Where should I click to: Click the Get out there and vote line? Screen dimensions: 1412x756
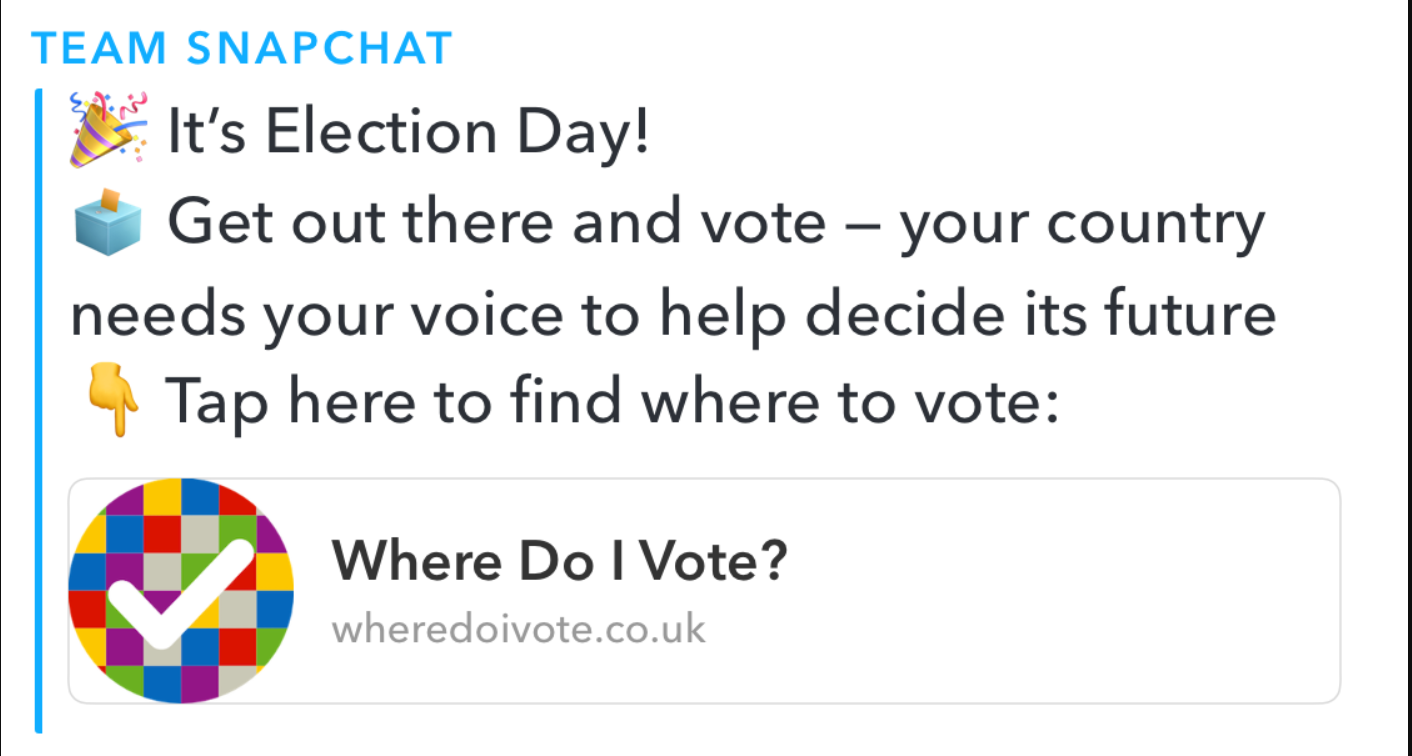716,224
